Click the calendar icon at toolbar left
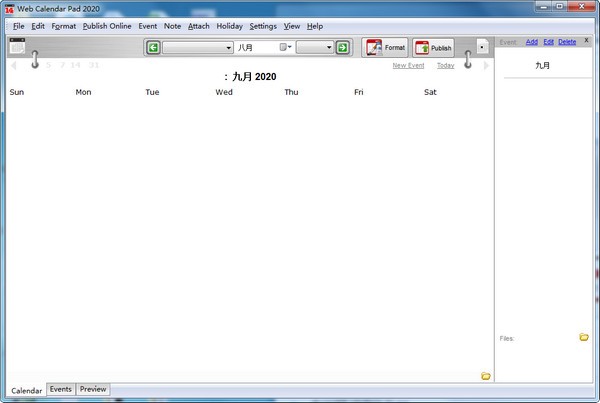Image resolution: width=600 pixels, height=403 pixels. pyautogui.click(x=17, y=46)
